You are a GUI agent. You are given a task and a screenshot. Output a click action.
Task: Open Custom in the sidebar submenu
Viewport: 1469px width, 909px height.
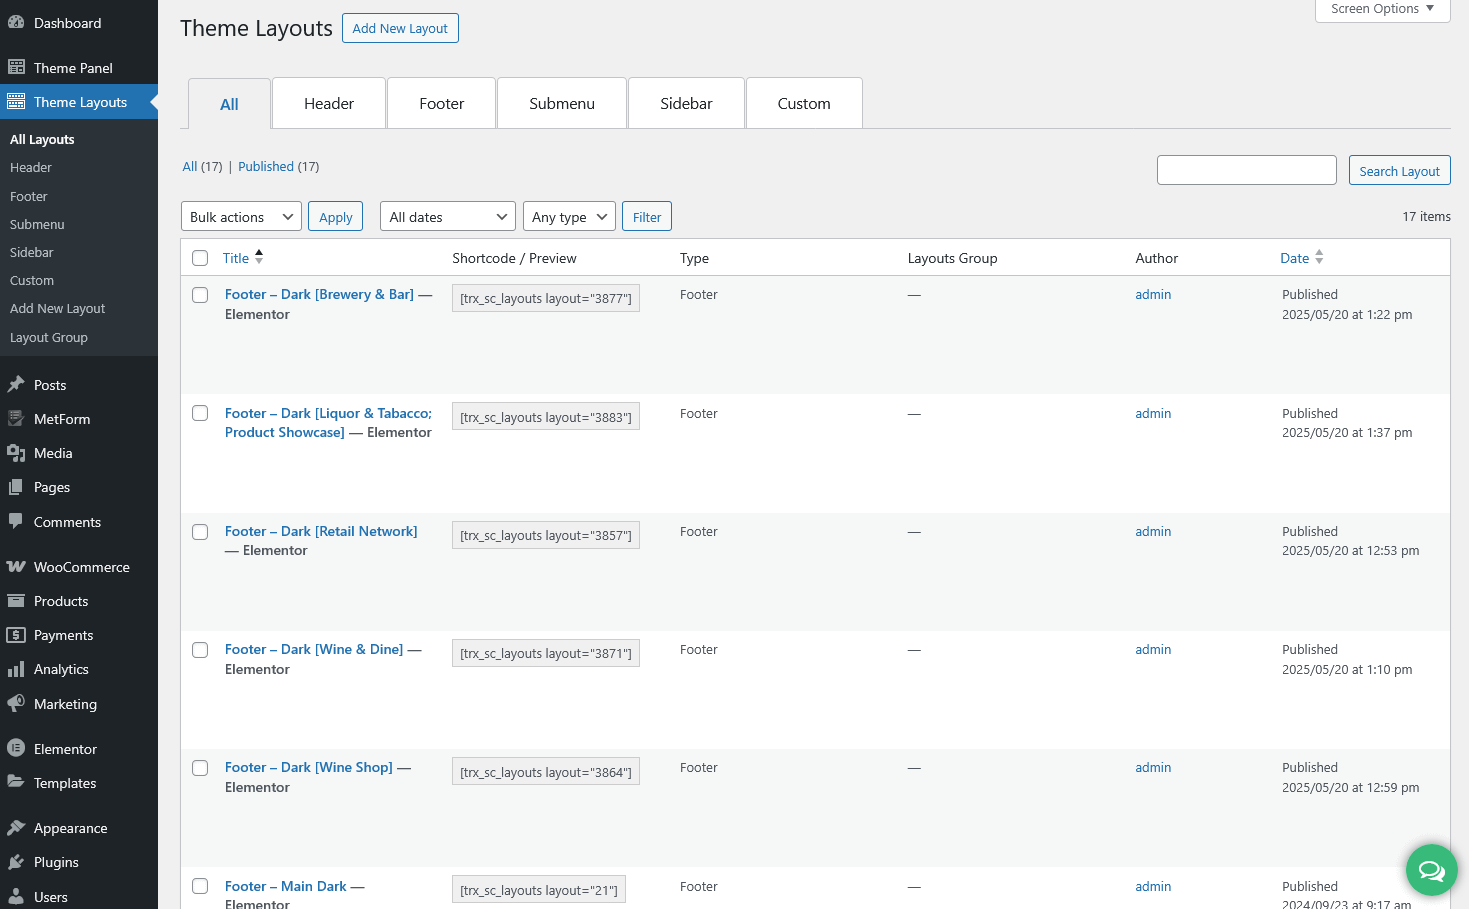32,280
